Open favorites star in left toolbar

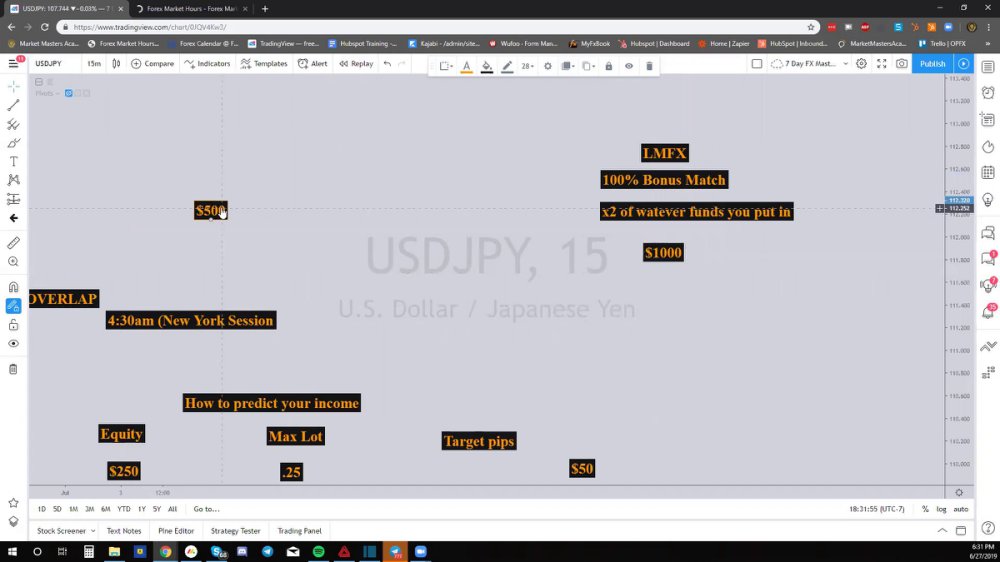click(13, 503)
